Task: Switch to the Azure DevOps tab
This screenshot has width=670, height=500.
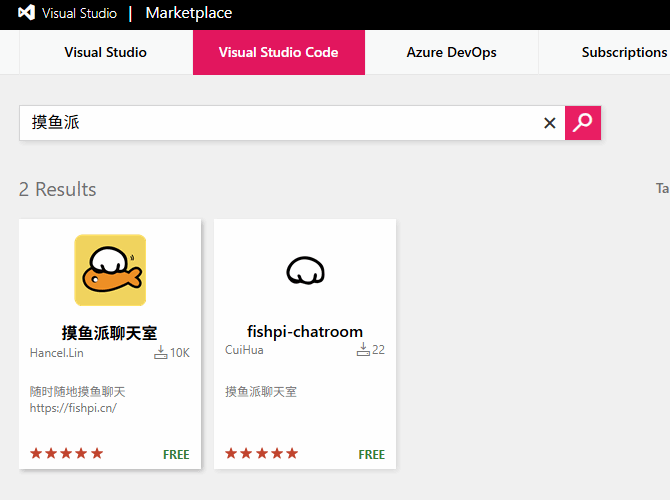Action: (451, 52)
